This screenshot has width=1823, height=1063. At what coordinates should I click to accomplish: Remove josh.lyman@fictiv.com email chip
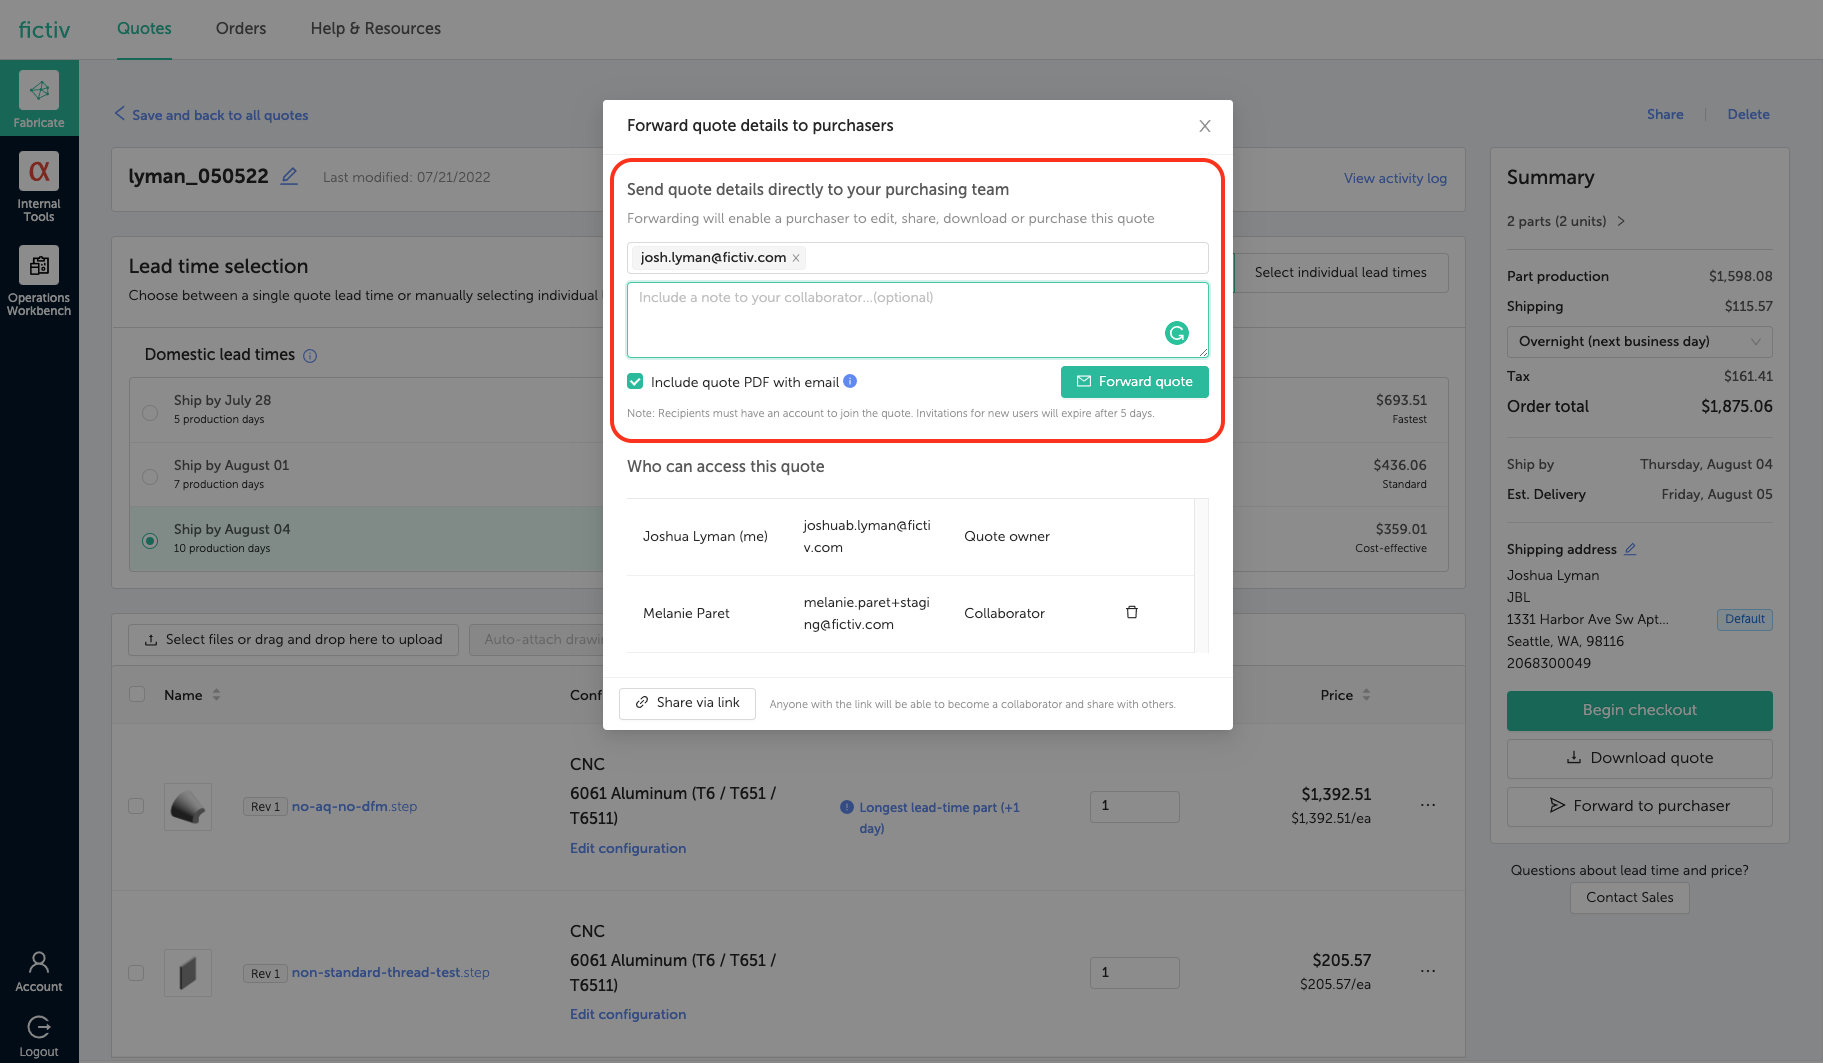(x=796, y=258)
